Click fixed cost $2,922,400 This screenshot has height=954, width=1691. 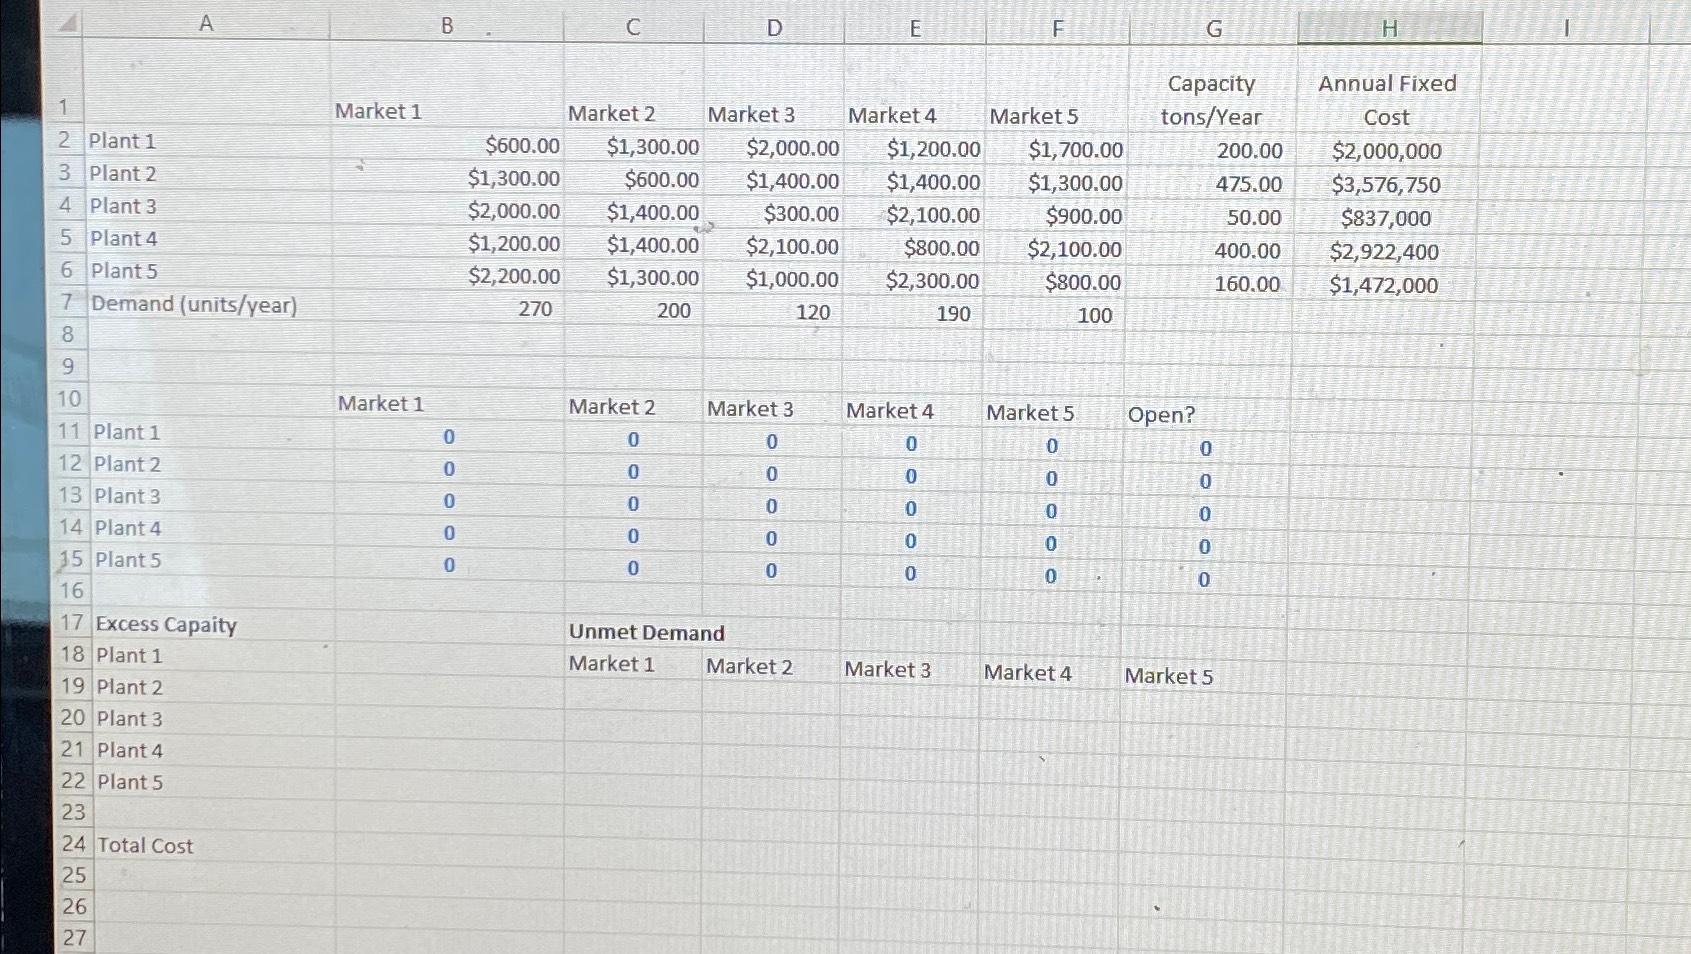point(1384,253)
